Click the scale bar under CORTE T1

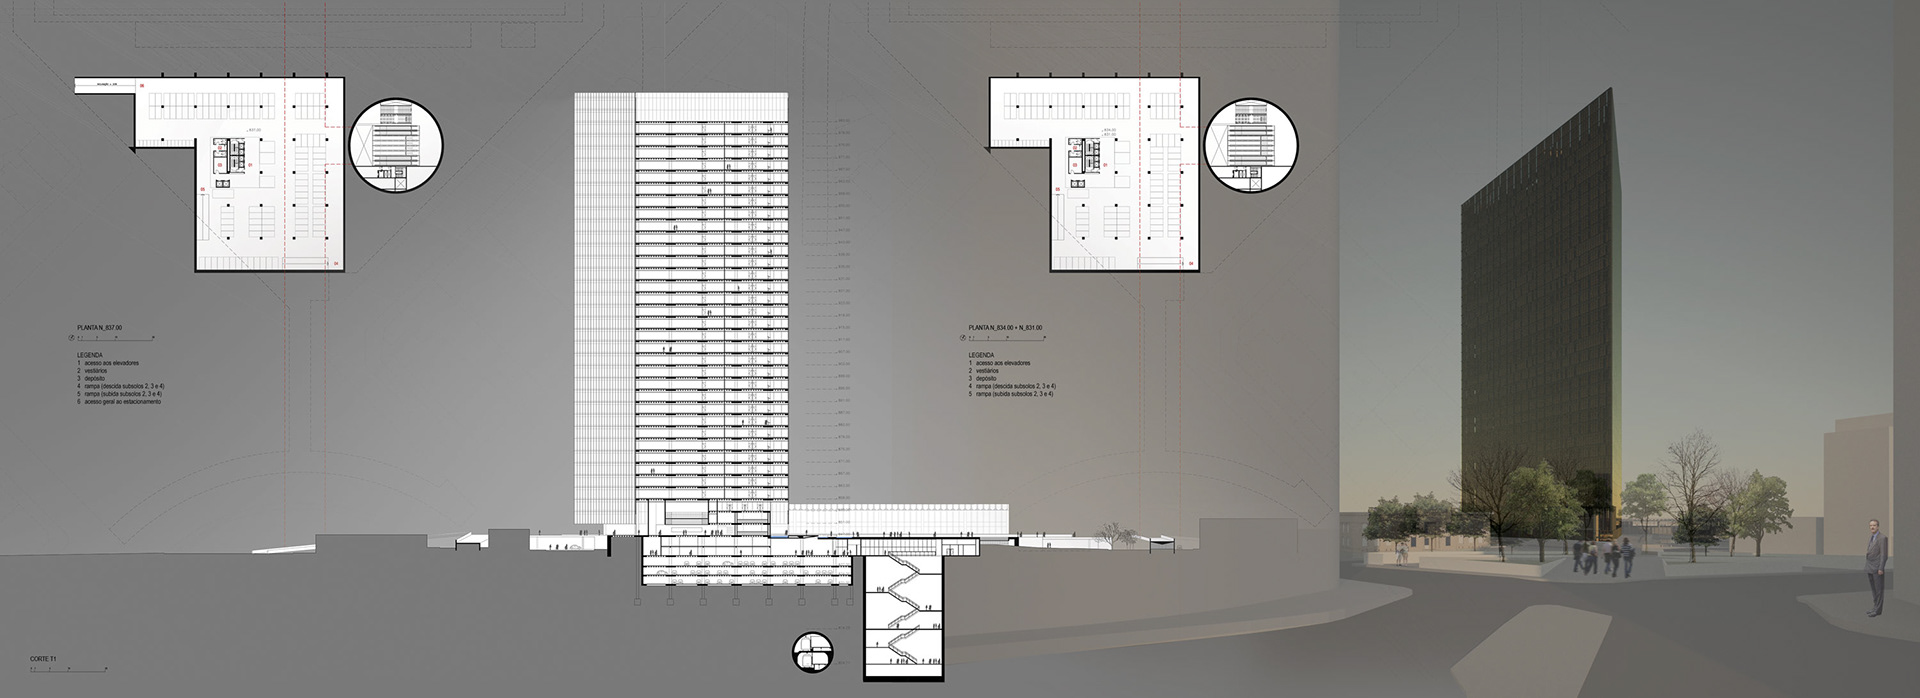click(x=69, y=670)
